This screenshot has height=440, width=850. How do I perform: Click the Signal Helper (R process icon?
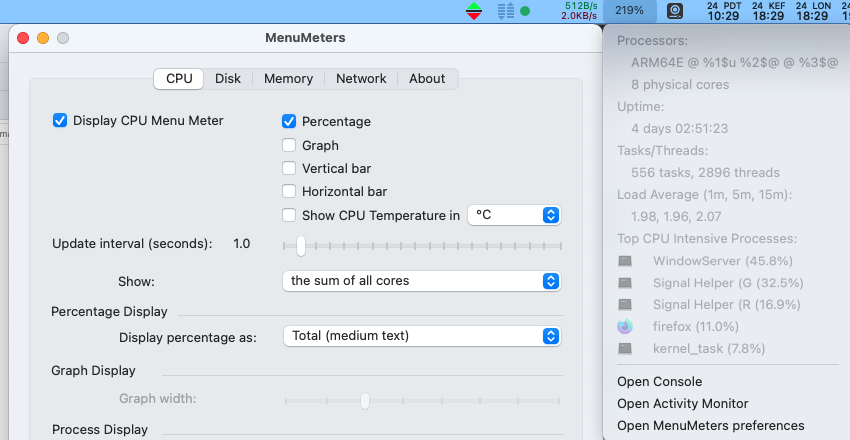(x=625, y=305)
